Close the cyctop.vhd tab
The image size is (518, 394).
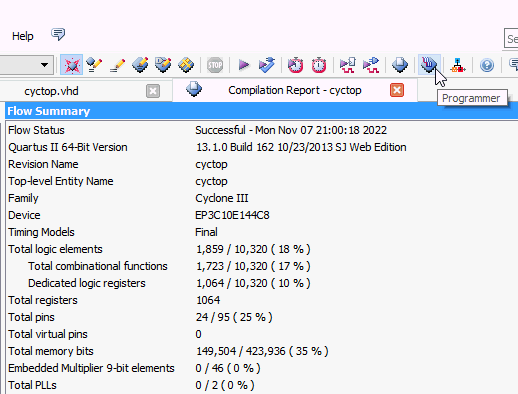click(153, 91)
